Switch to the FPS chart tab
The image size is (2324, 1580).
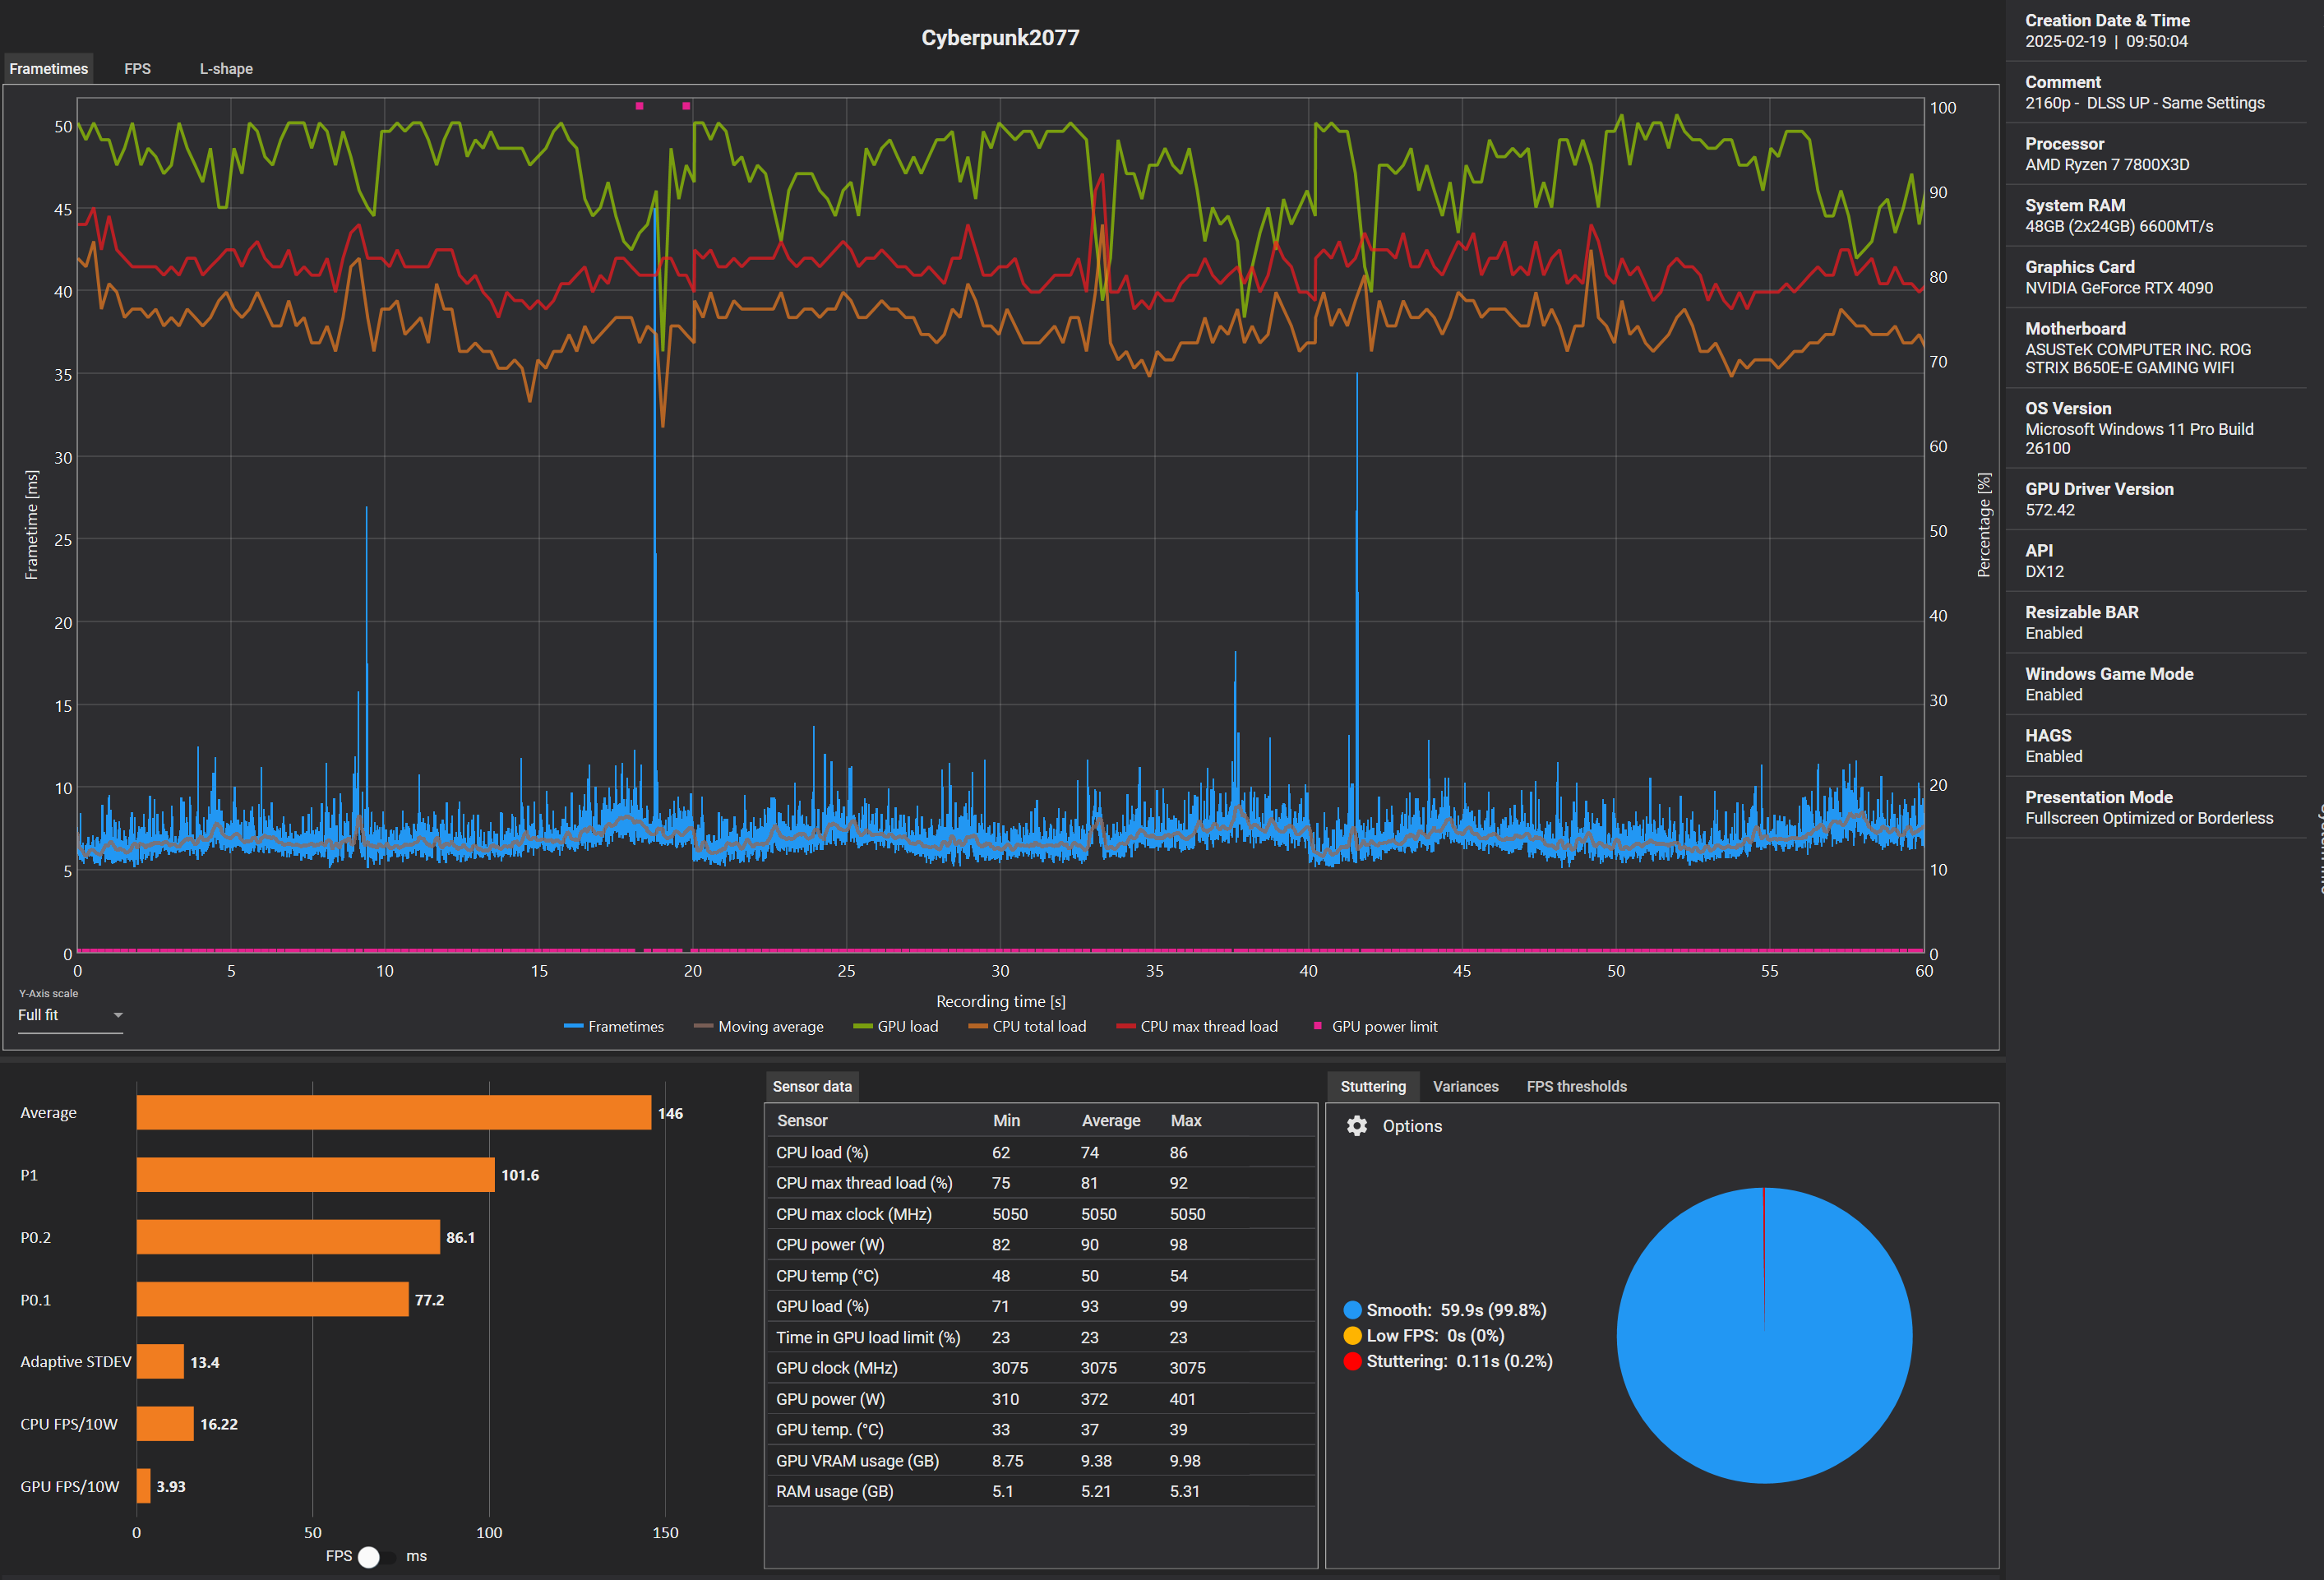[x=137, y=69]
